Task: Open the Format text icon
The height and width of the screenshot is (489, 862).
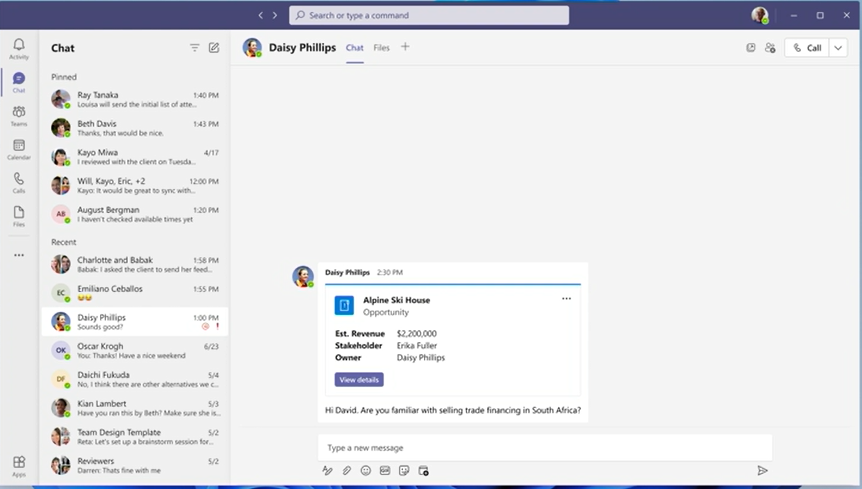Action: 328,470
